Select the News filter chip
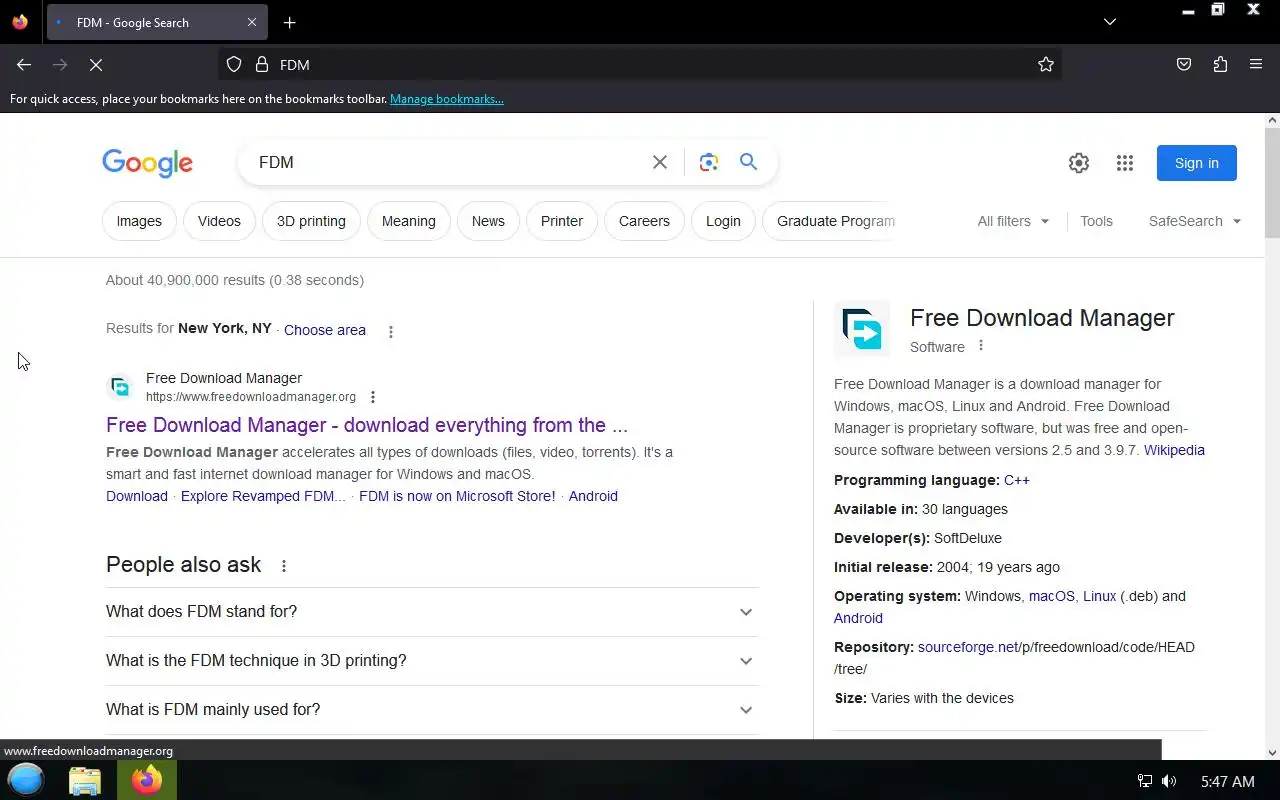This screenshot has height=800, width=1280. 488,221
